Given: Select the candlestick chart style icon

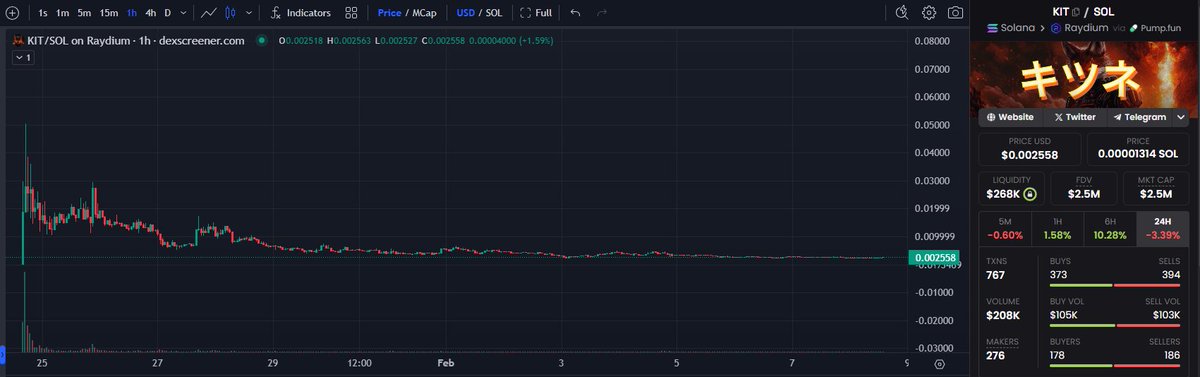Looking at the screenshot, I should coord(231,13).
